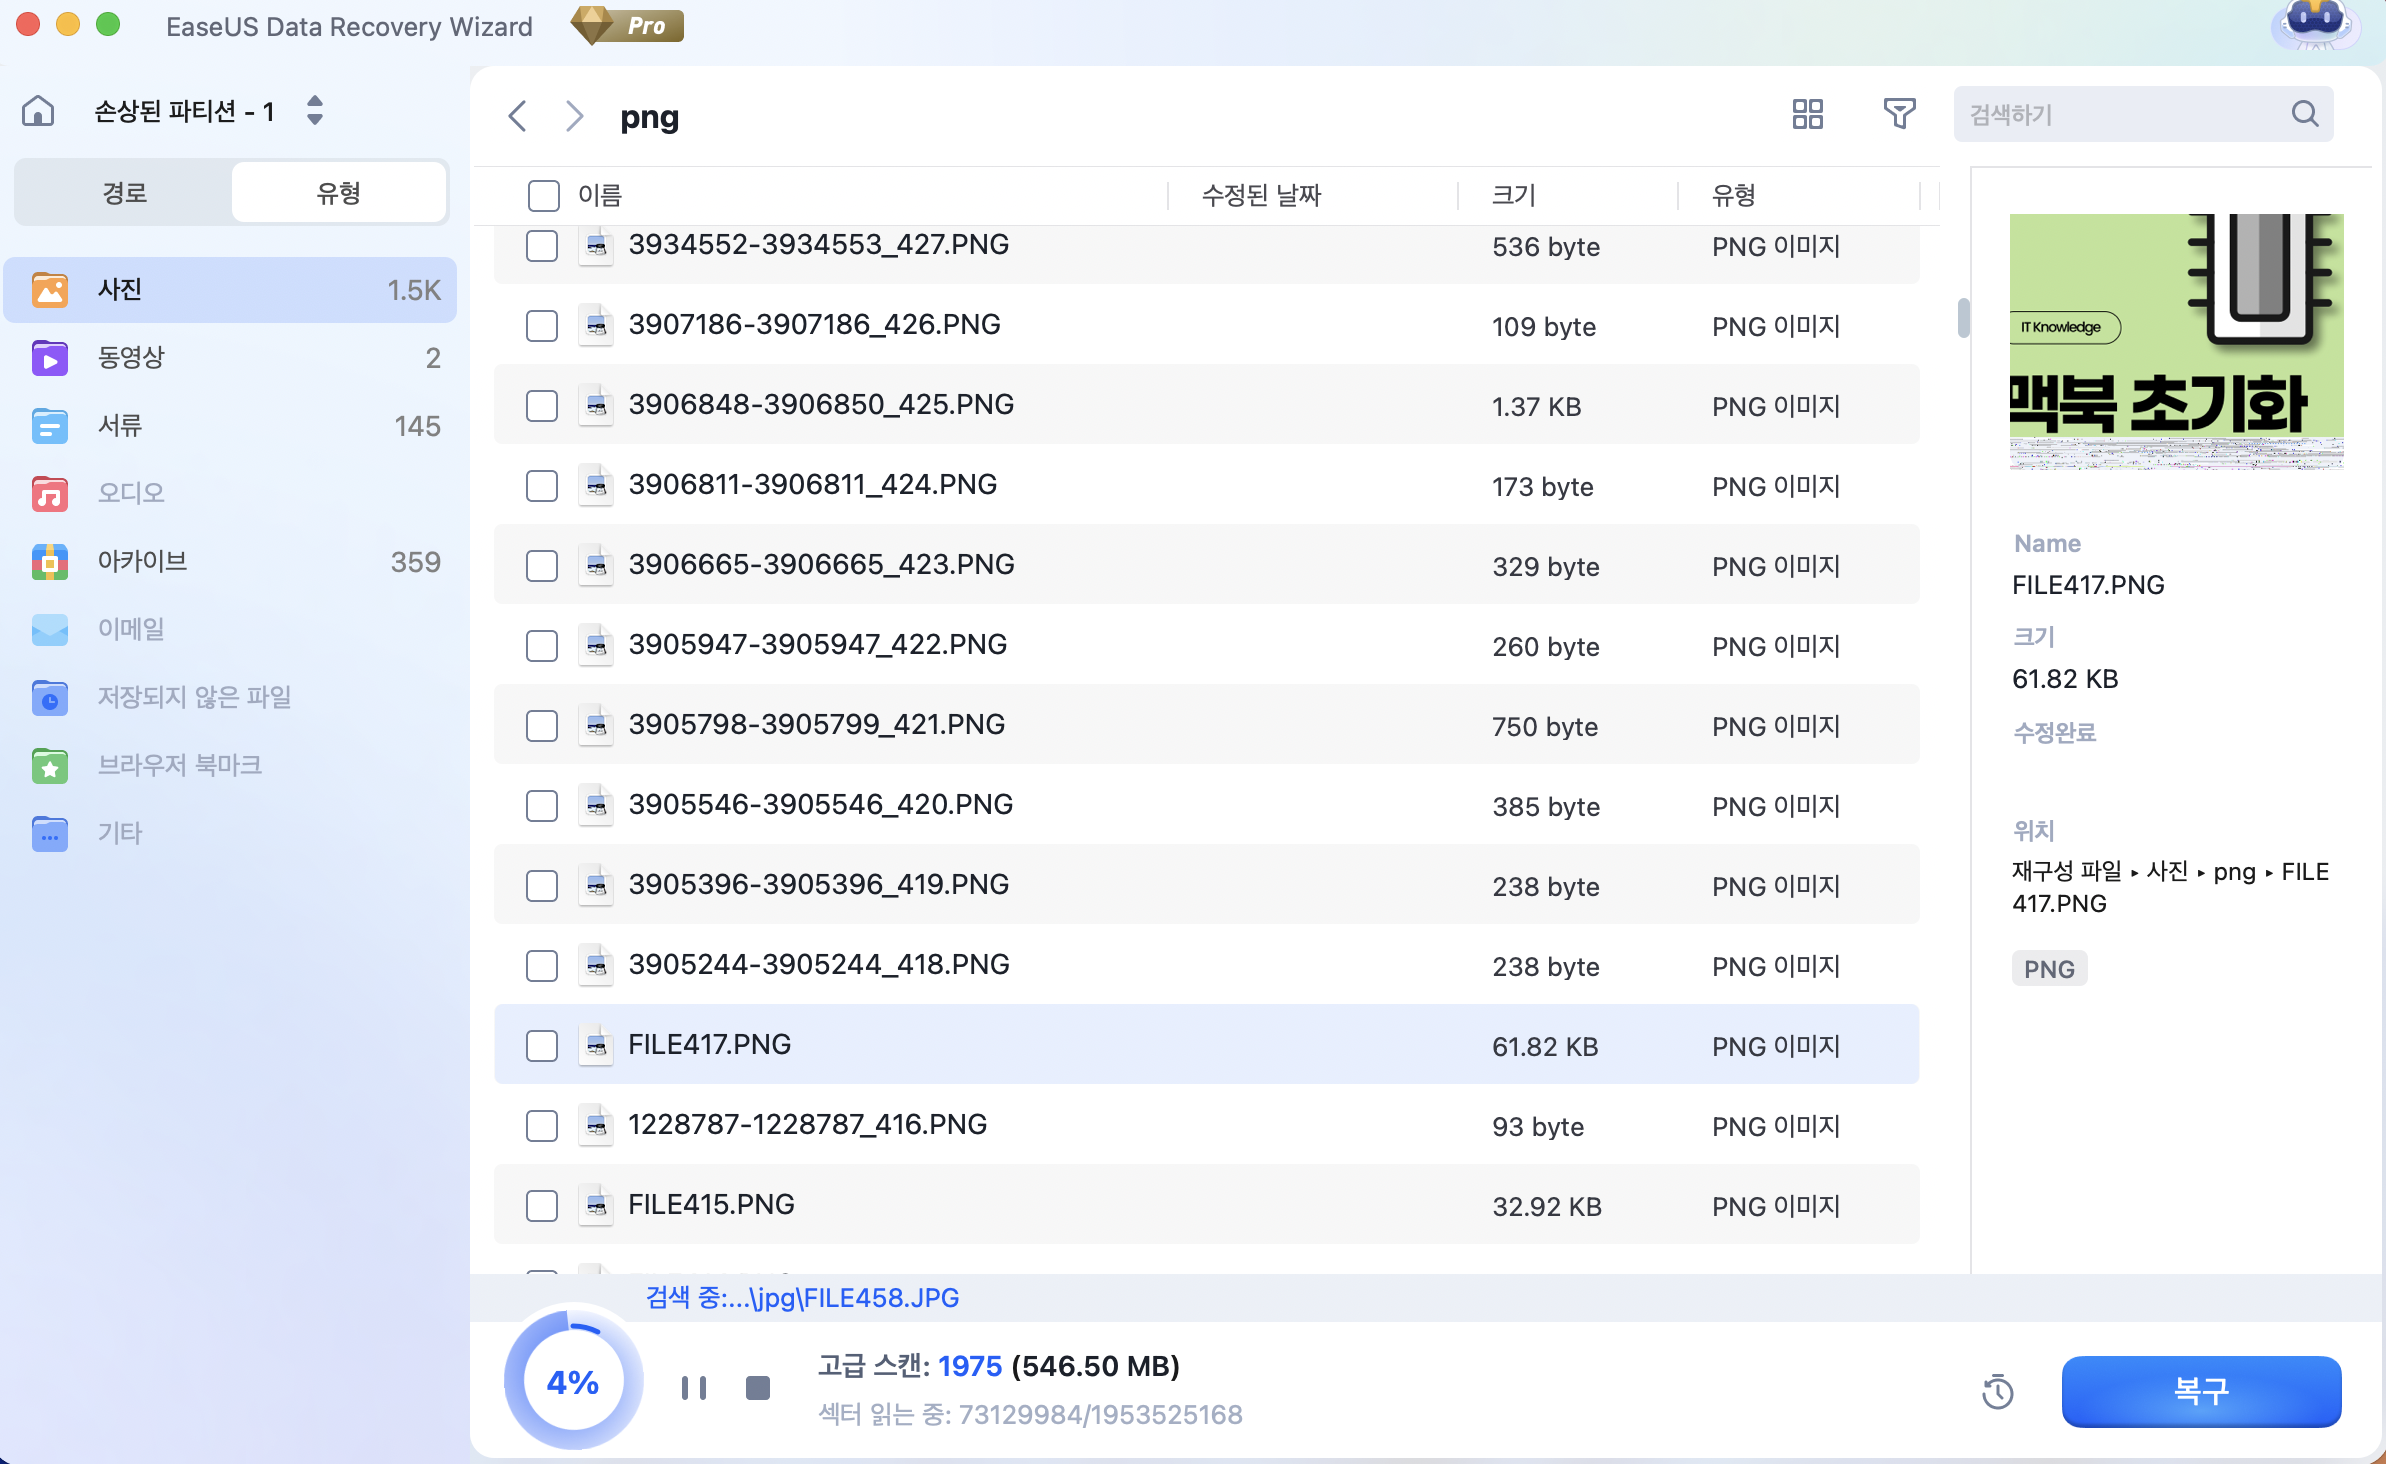Click the home icon in sidebar
The width and height of the screenshot is (2386, 1464).
click(38, 111)
